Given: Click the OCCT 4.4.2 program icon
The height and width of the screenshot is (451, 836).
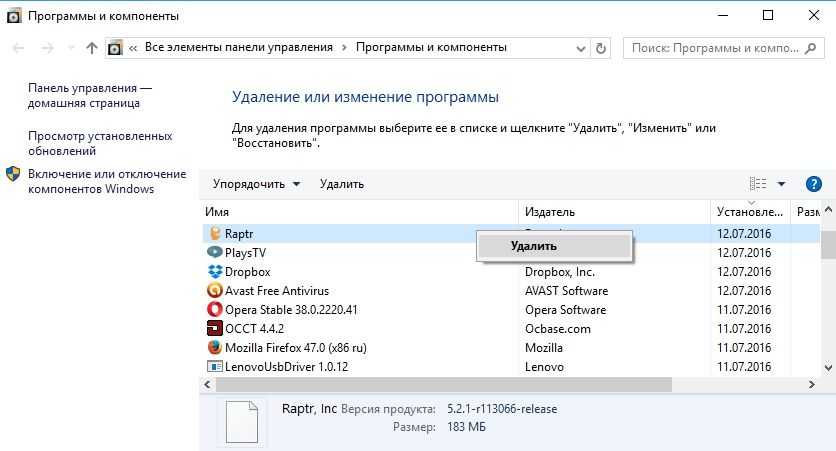Looking at the screenshot, I should 215,328.
